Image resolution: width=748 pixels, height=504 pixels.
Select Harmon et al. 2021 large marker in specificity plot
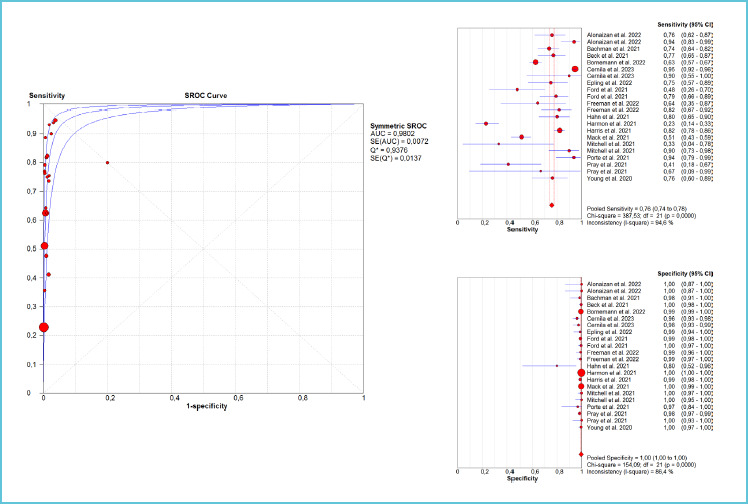pyautogui.click(x=581, y=373)
